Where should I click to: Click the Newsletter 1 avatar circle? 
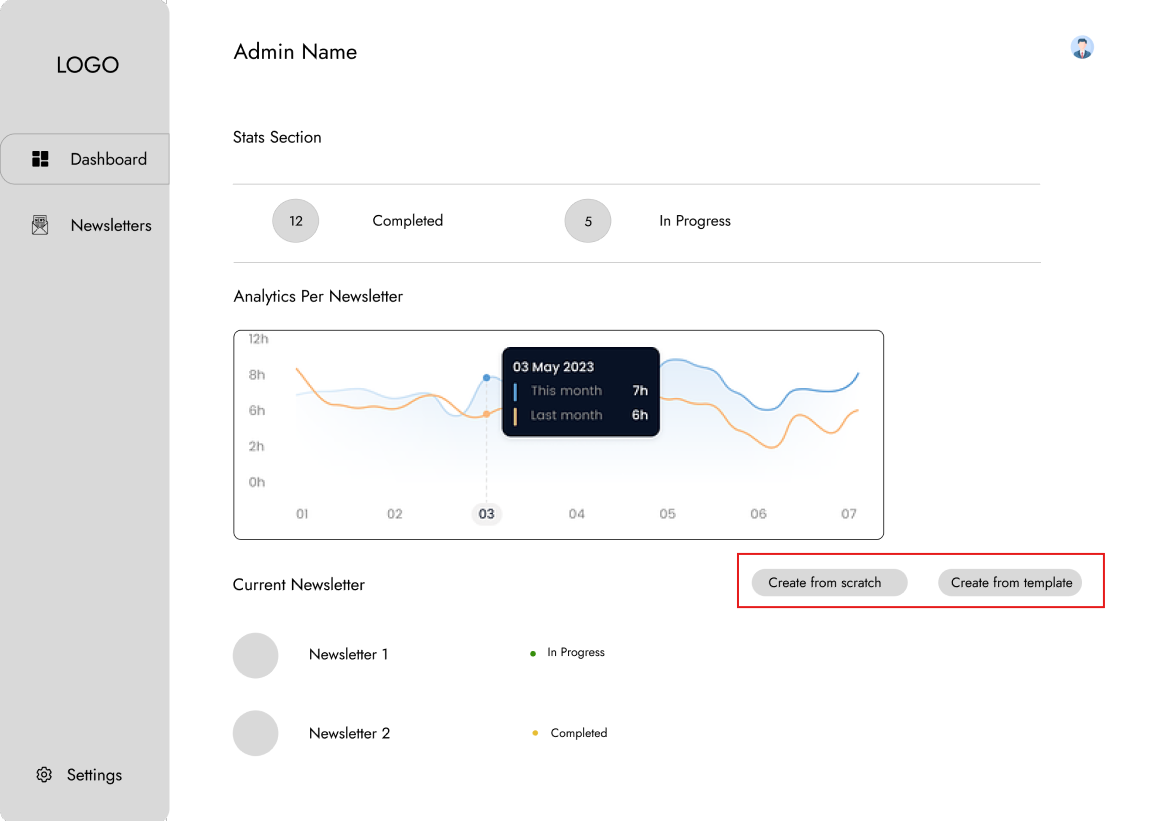pyautogui.click(x=255, y=655)
